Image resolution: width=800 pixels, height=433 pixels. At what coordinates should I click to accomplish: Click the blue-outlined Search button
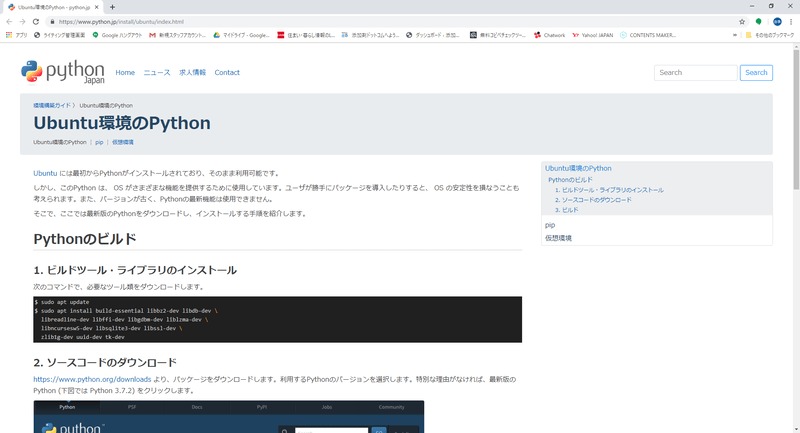click(756, 72)
